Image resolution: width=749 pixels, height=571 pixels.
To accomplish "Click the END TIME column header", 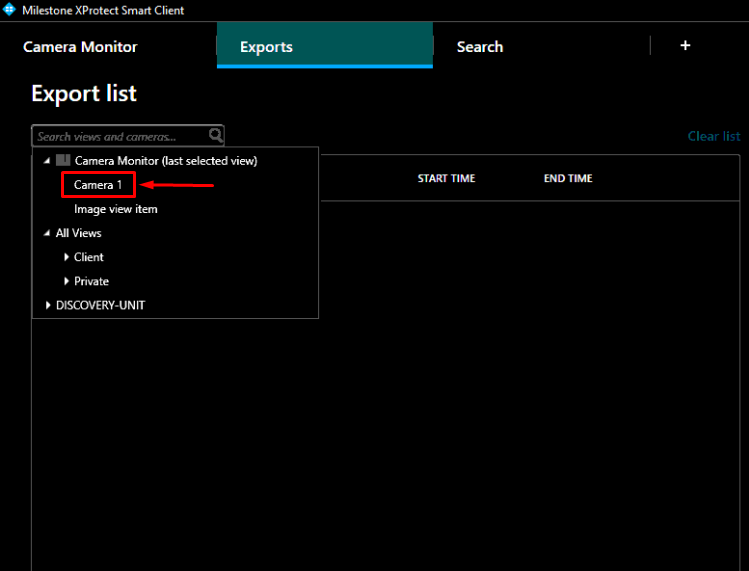I will (x=568, y=179).
